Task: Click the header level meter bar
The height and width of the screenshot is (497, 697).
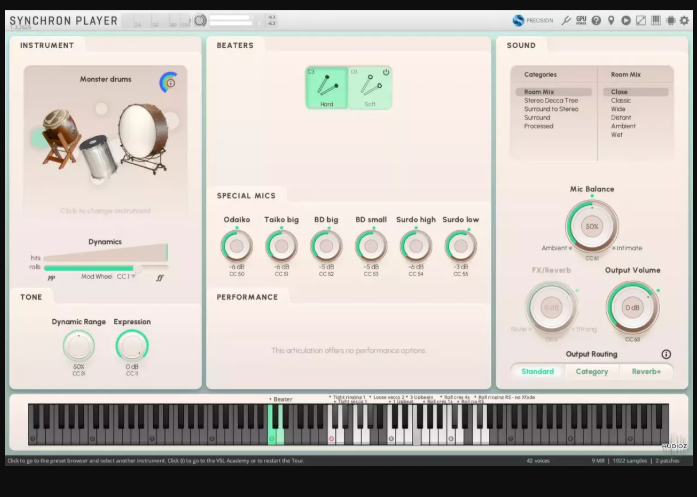Action: (x=230, y=20)
